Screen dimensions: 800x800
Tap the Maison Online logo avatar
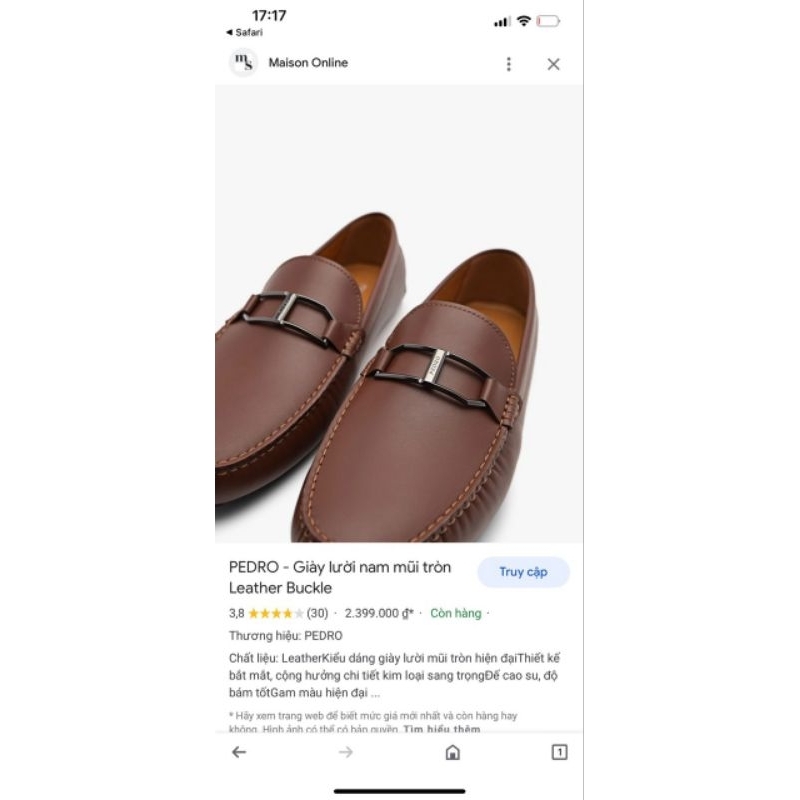click(x=243, y=63)
